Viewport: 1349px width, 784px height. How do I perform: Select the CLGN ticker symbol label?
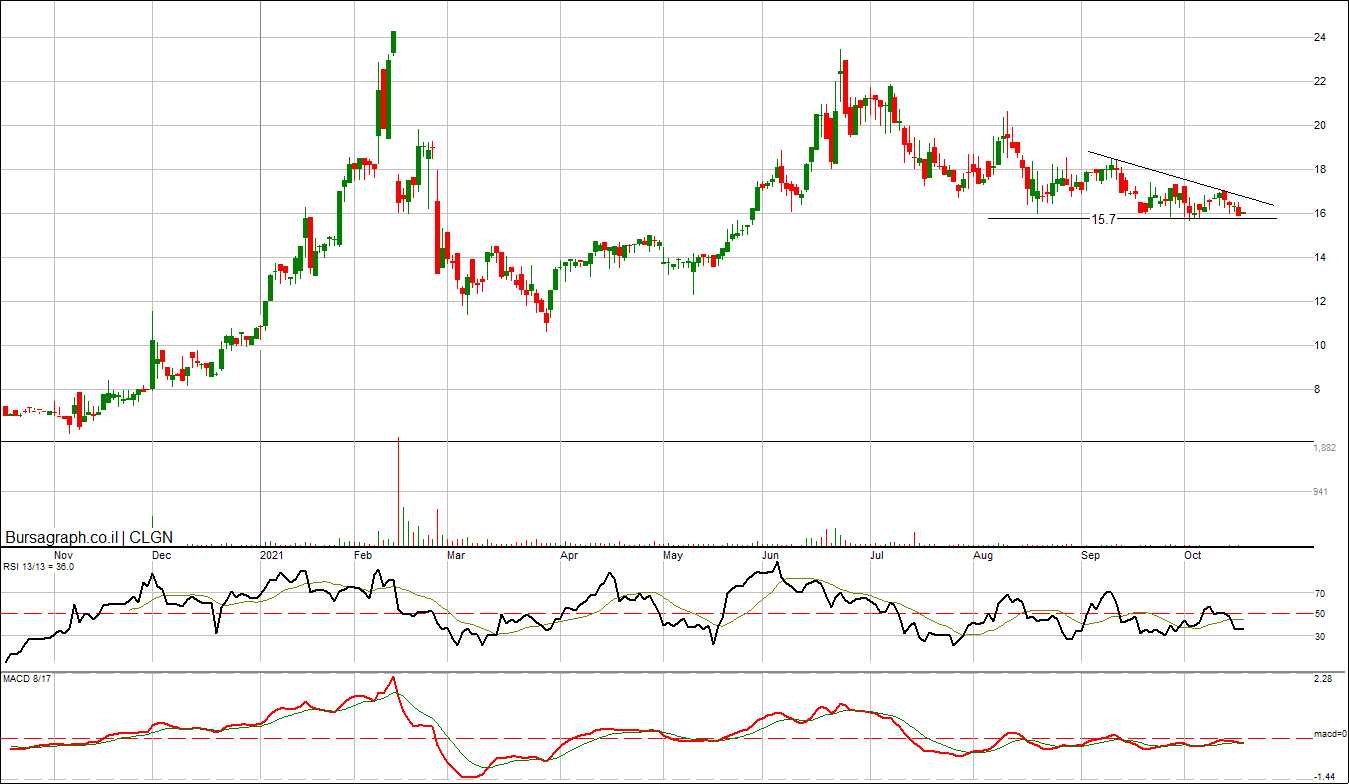click(151, 537)
